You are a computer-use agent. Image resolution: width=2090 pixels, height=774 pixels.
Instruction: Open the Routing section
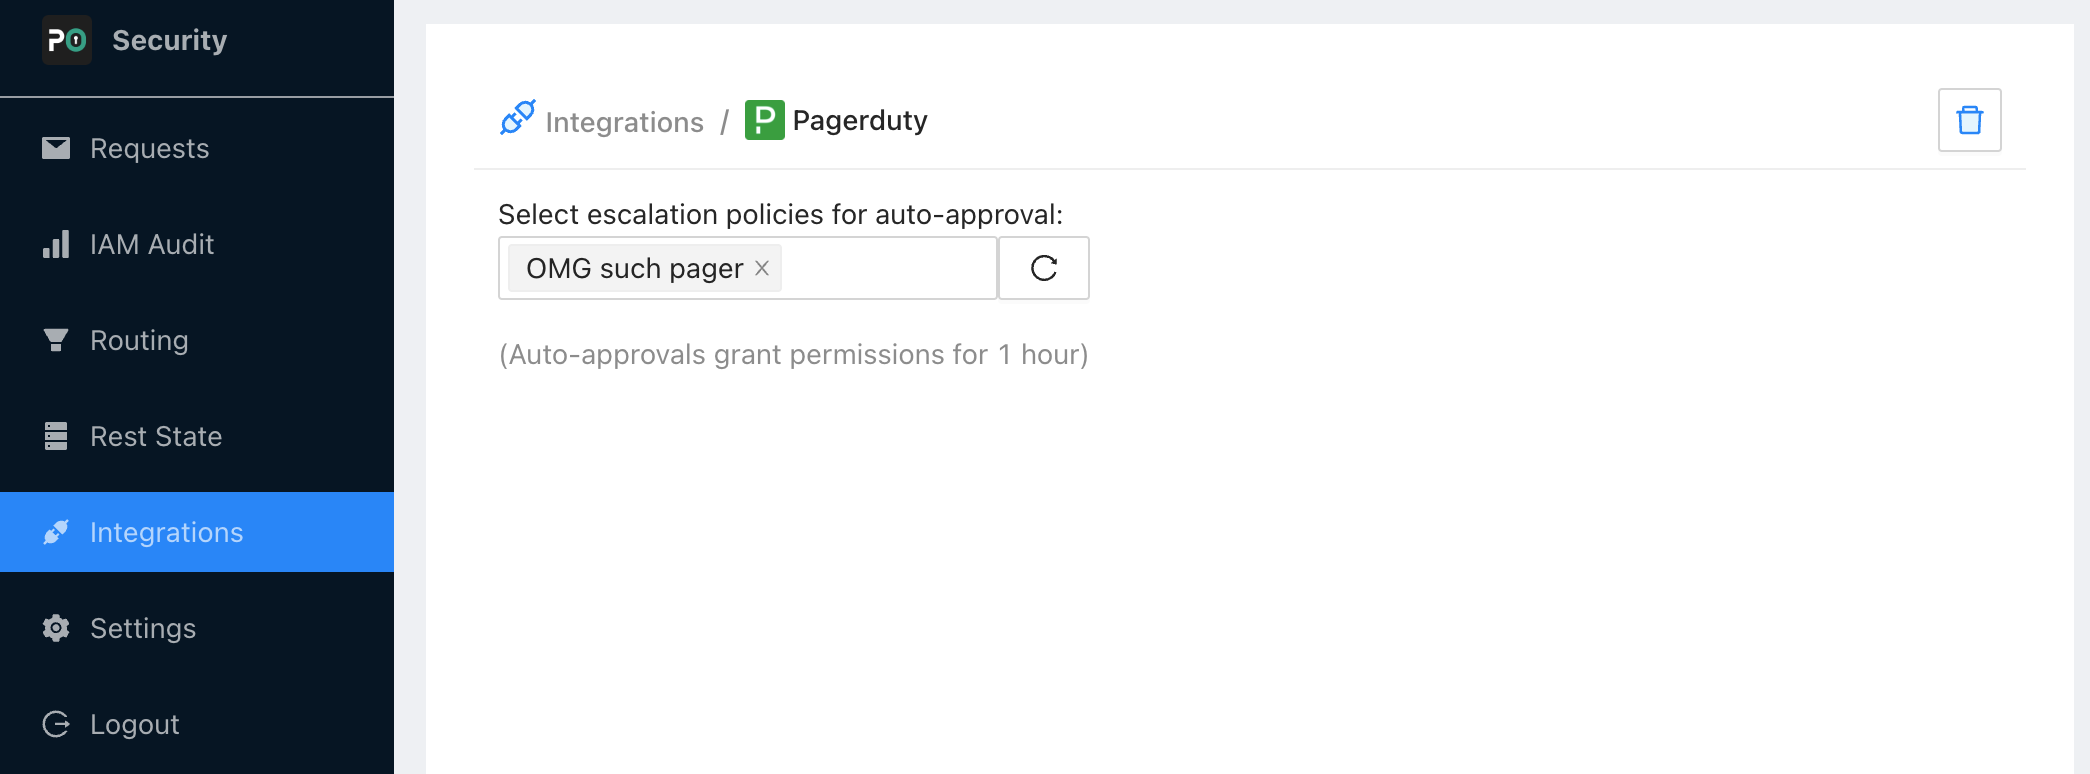tap(139, 340)
